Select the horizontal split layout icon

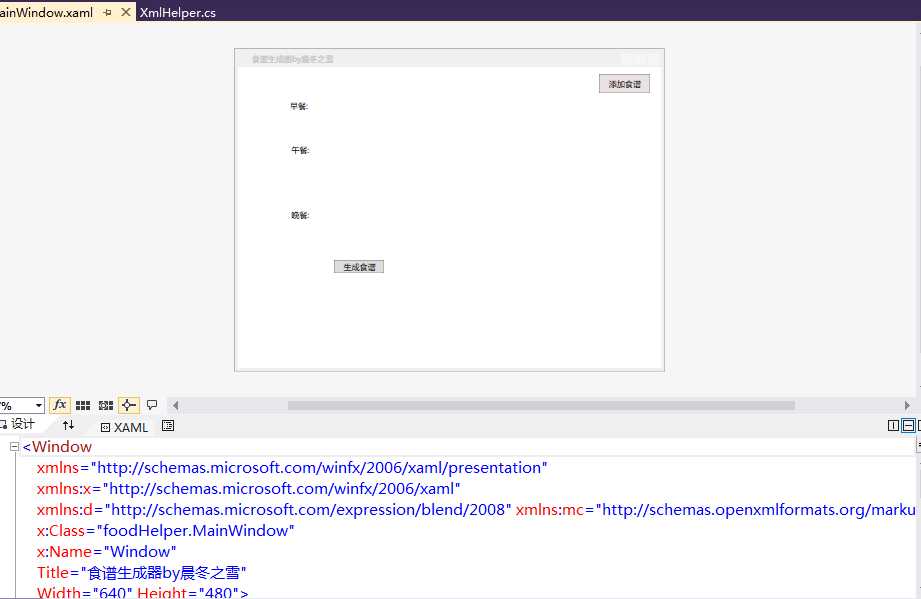908,426
